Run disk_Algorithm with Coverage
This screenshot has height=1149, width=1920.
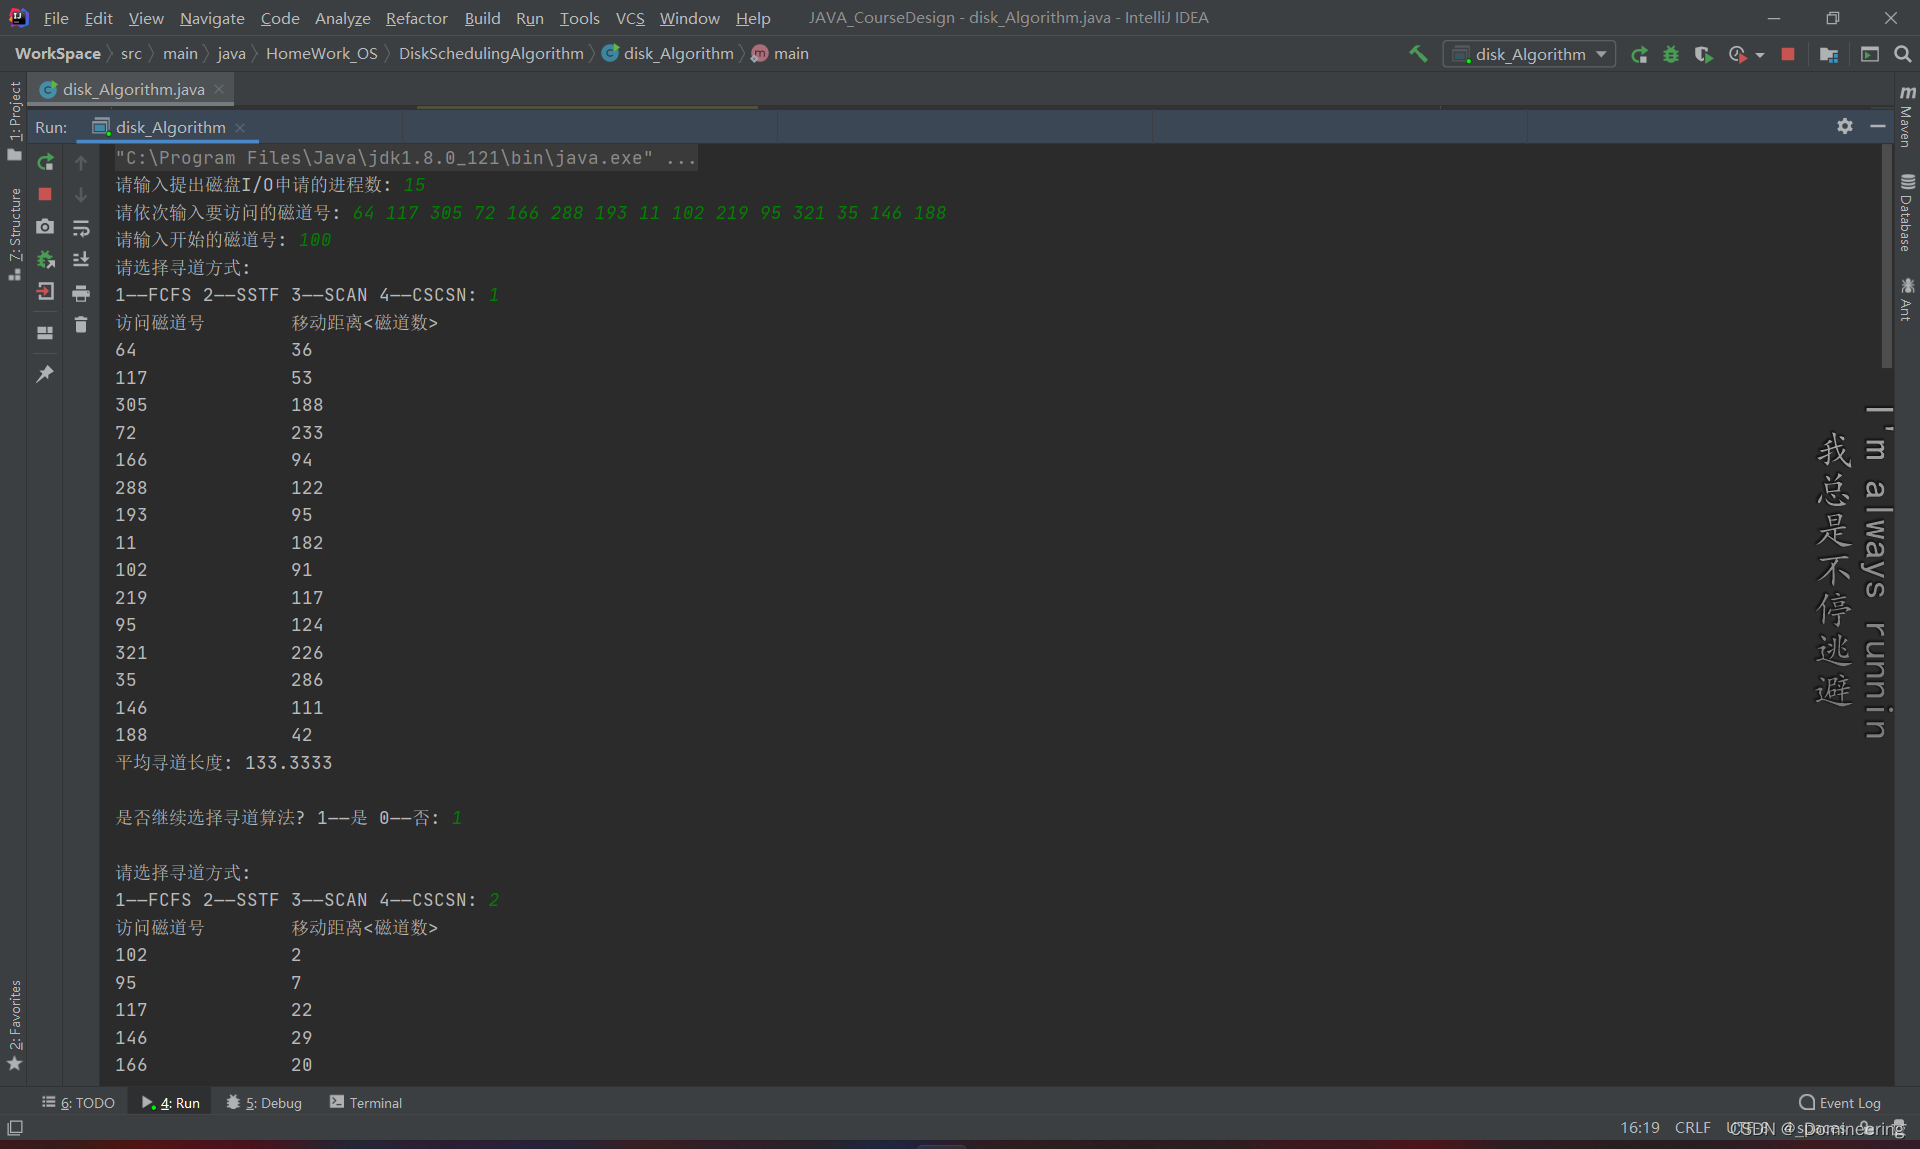1703,54
